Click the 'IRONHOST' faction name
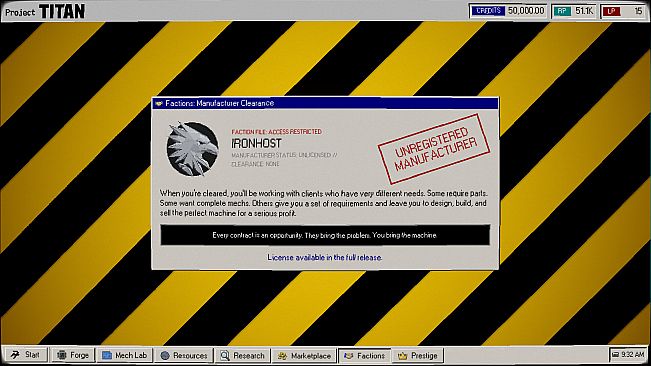The width and height of the screenshot is (651, 366). [256, 144]
